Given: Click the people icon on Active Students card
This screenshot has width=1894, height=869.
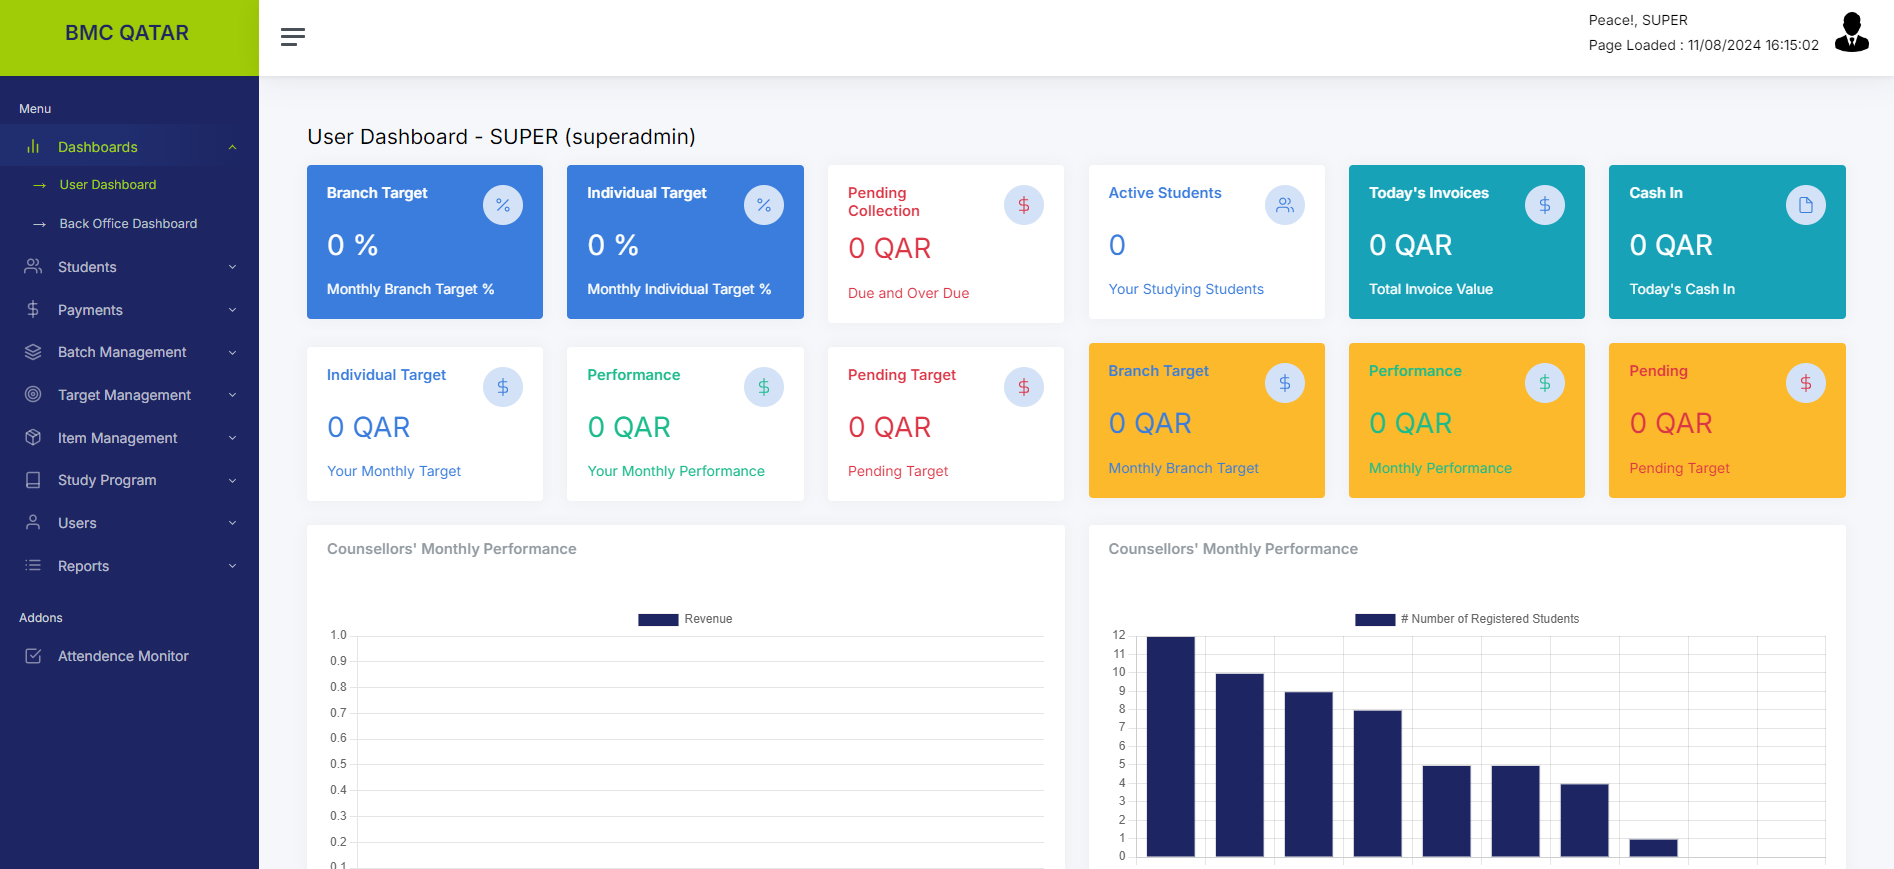Looking at the screenshot, I should tap(1284, 205).
